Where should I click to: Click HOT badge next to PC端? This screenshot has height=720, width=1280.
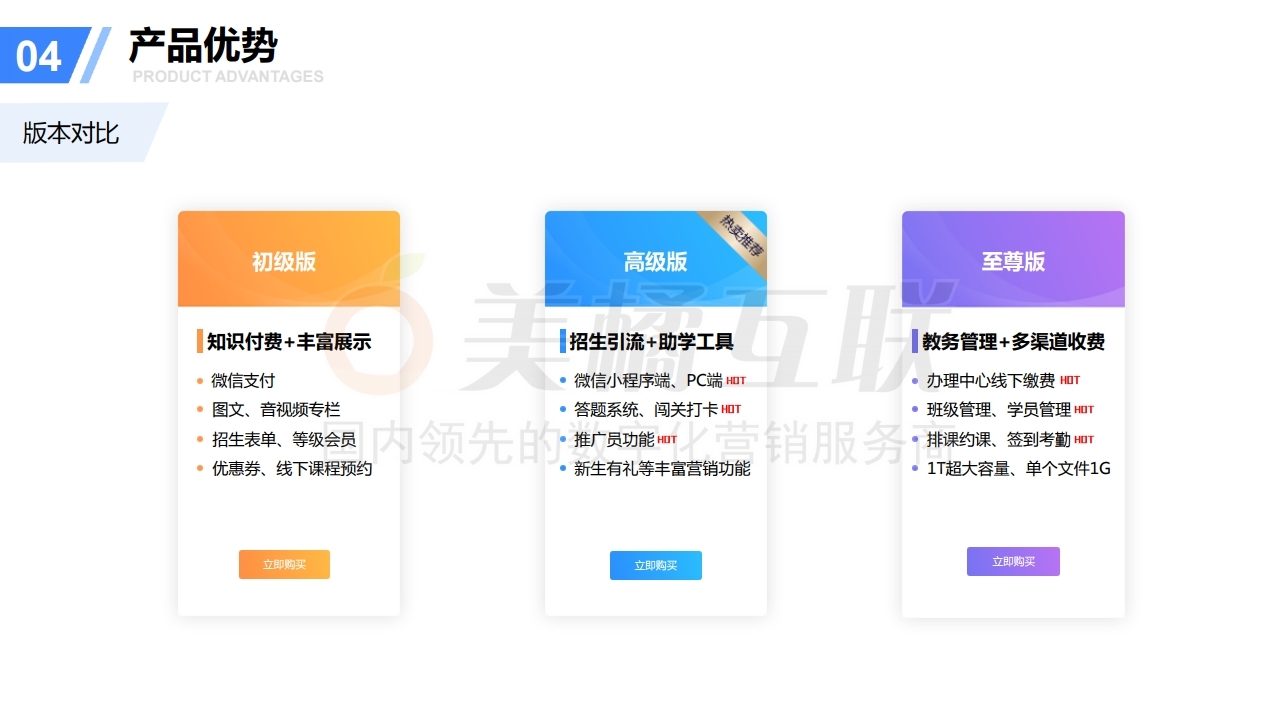click(736, 381)
